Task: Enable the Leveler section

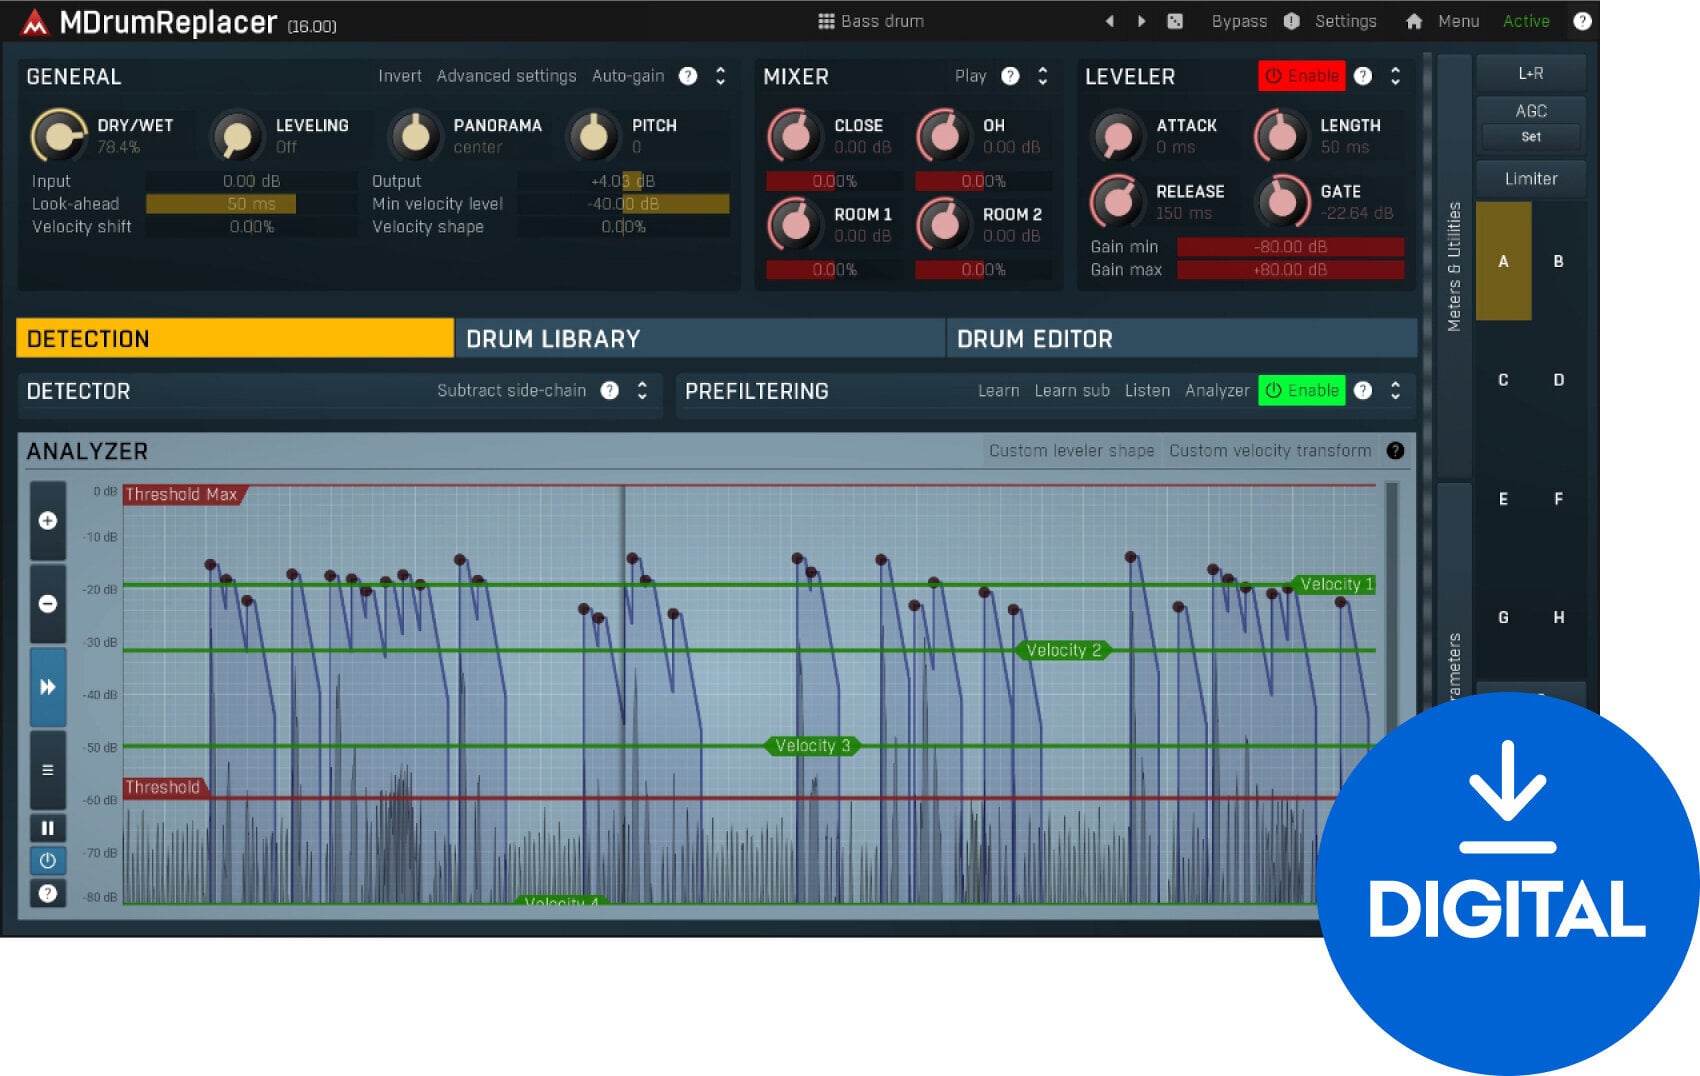Action: tap(1301, 76)
